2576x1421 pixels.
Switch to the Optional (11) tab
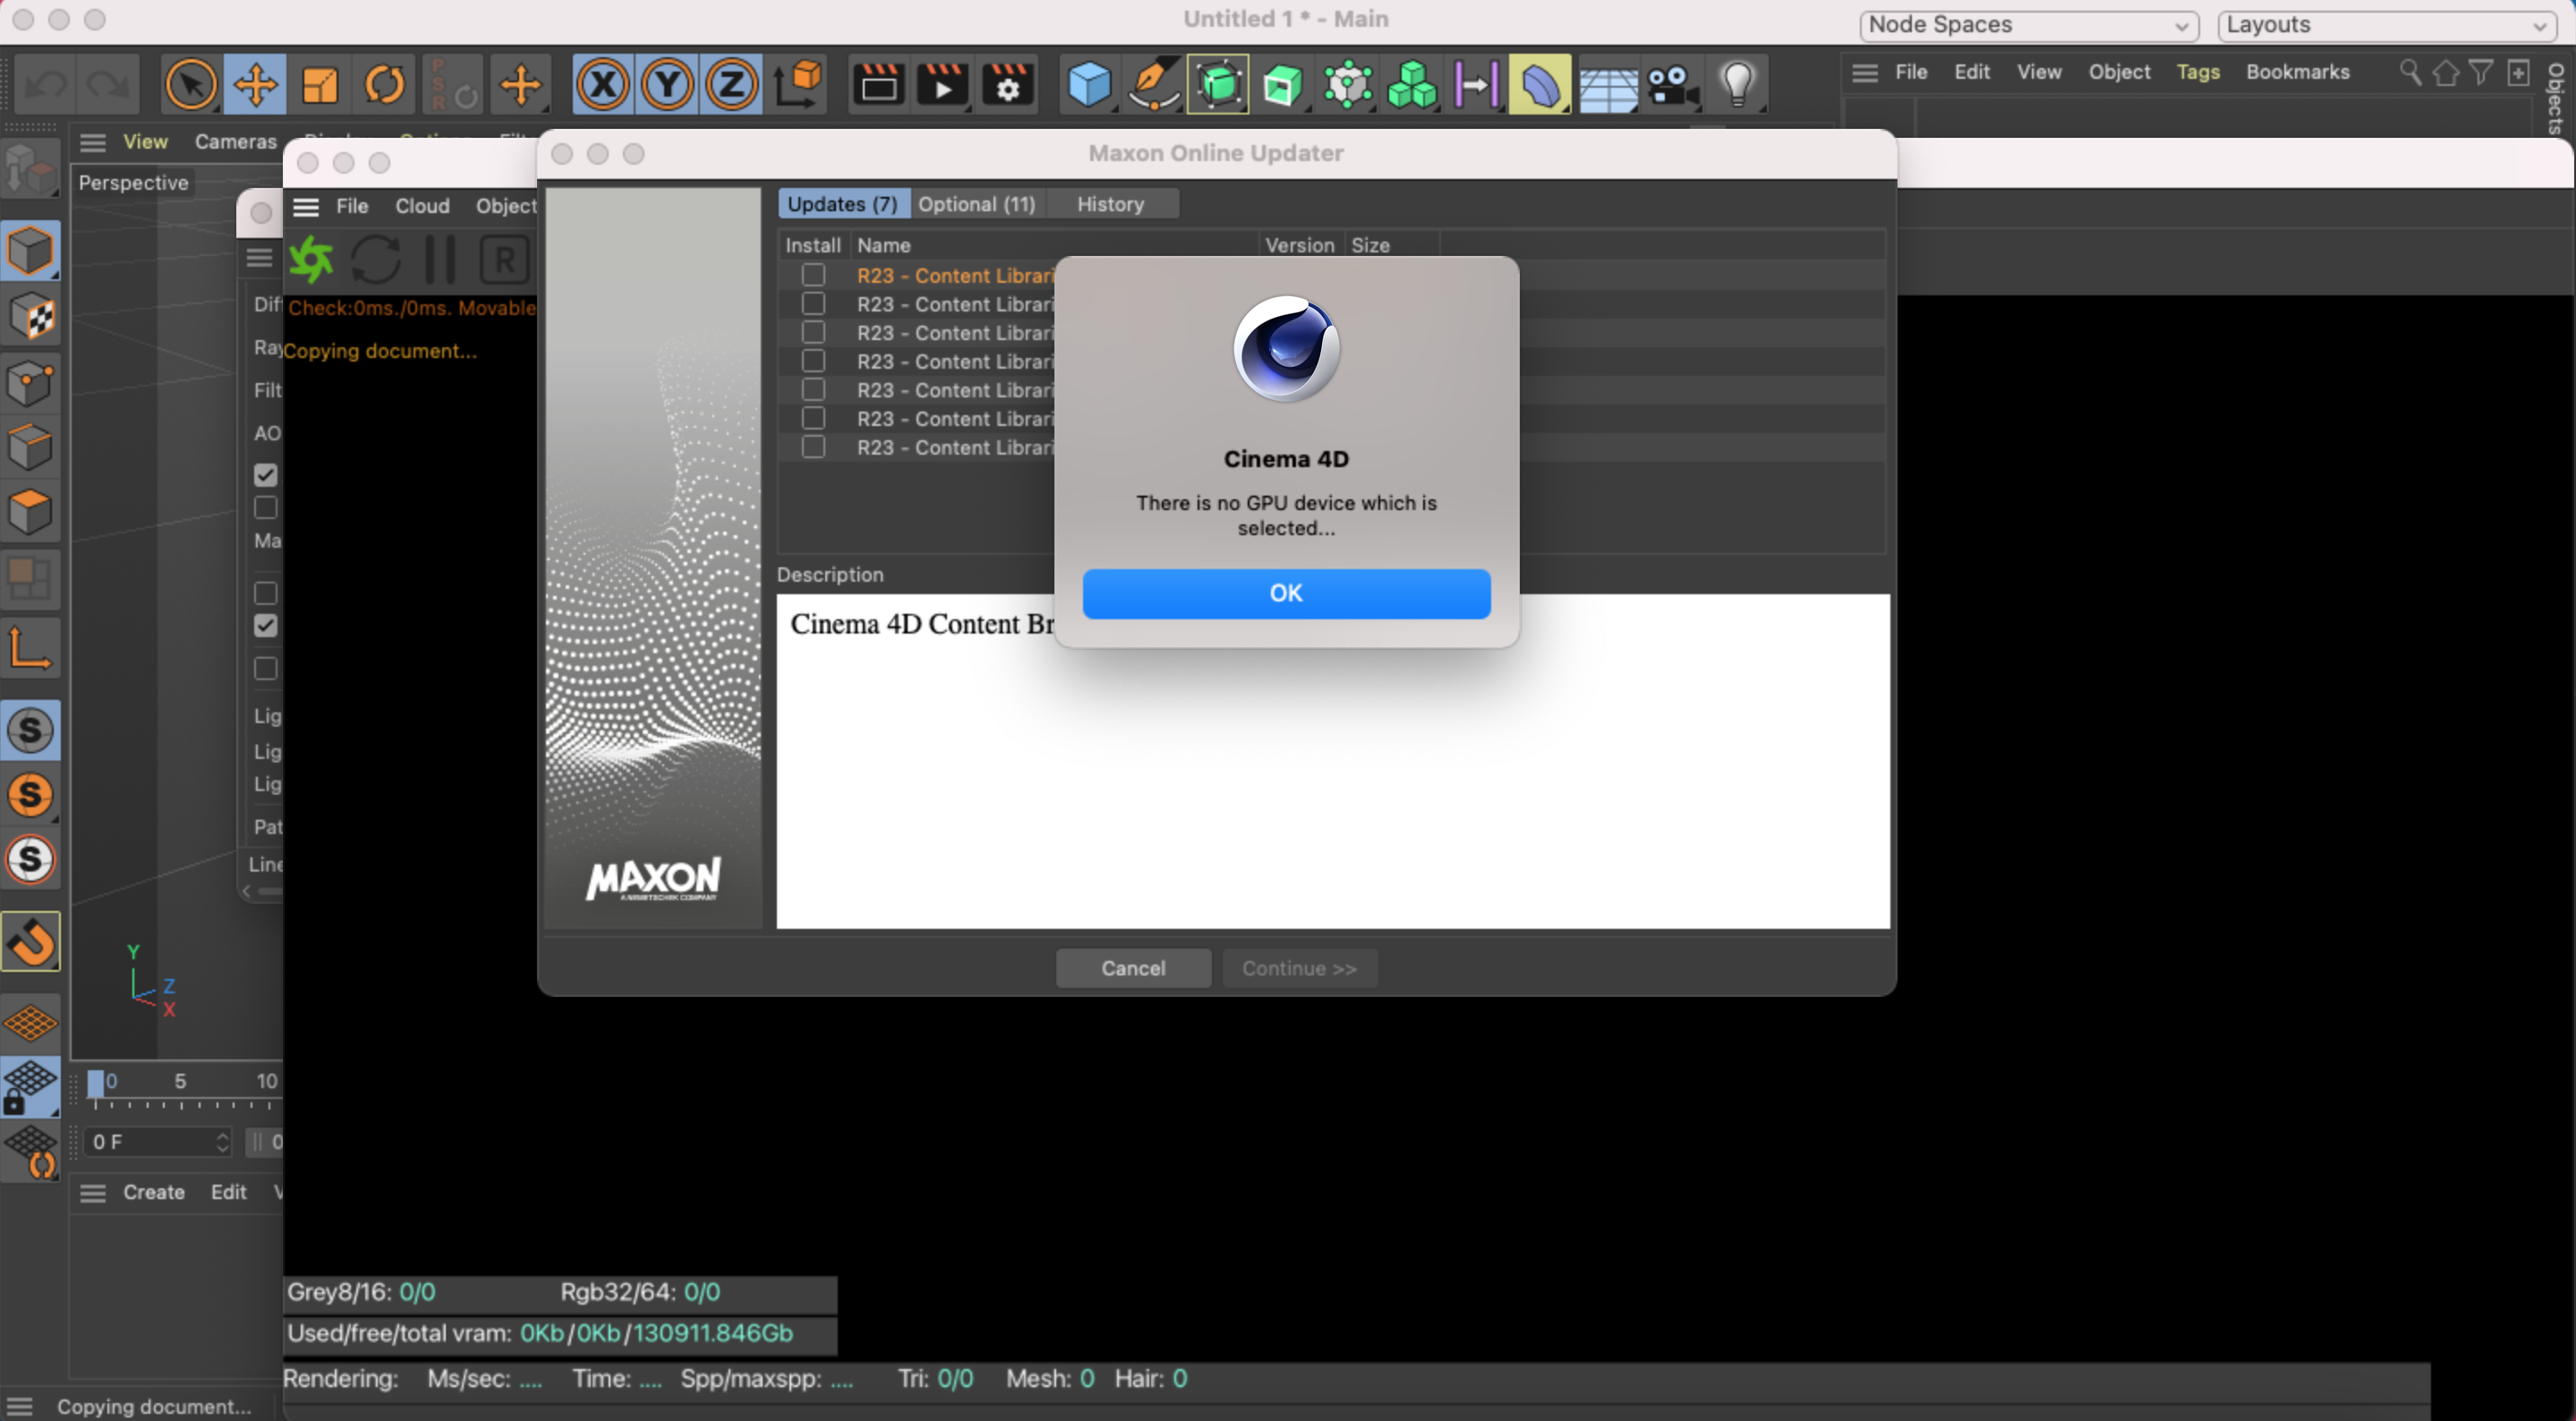(x=977, y=204)
